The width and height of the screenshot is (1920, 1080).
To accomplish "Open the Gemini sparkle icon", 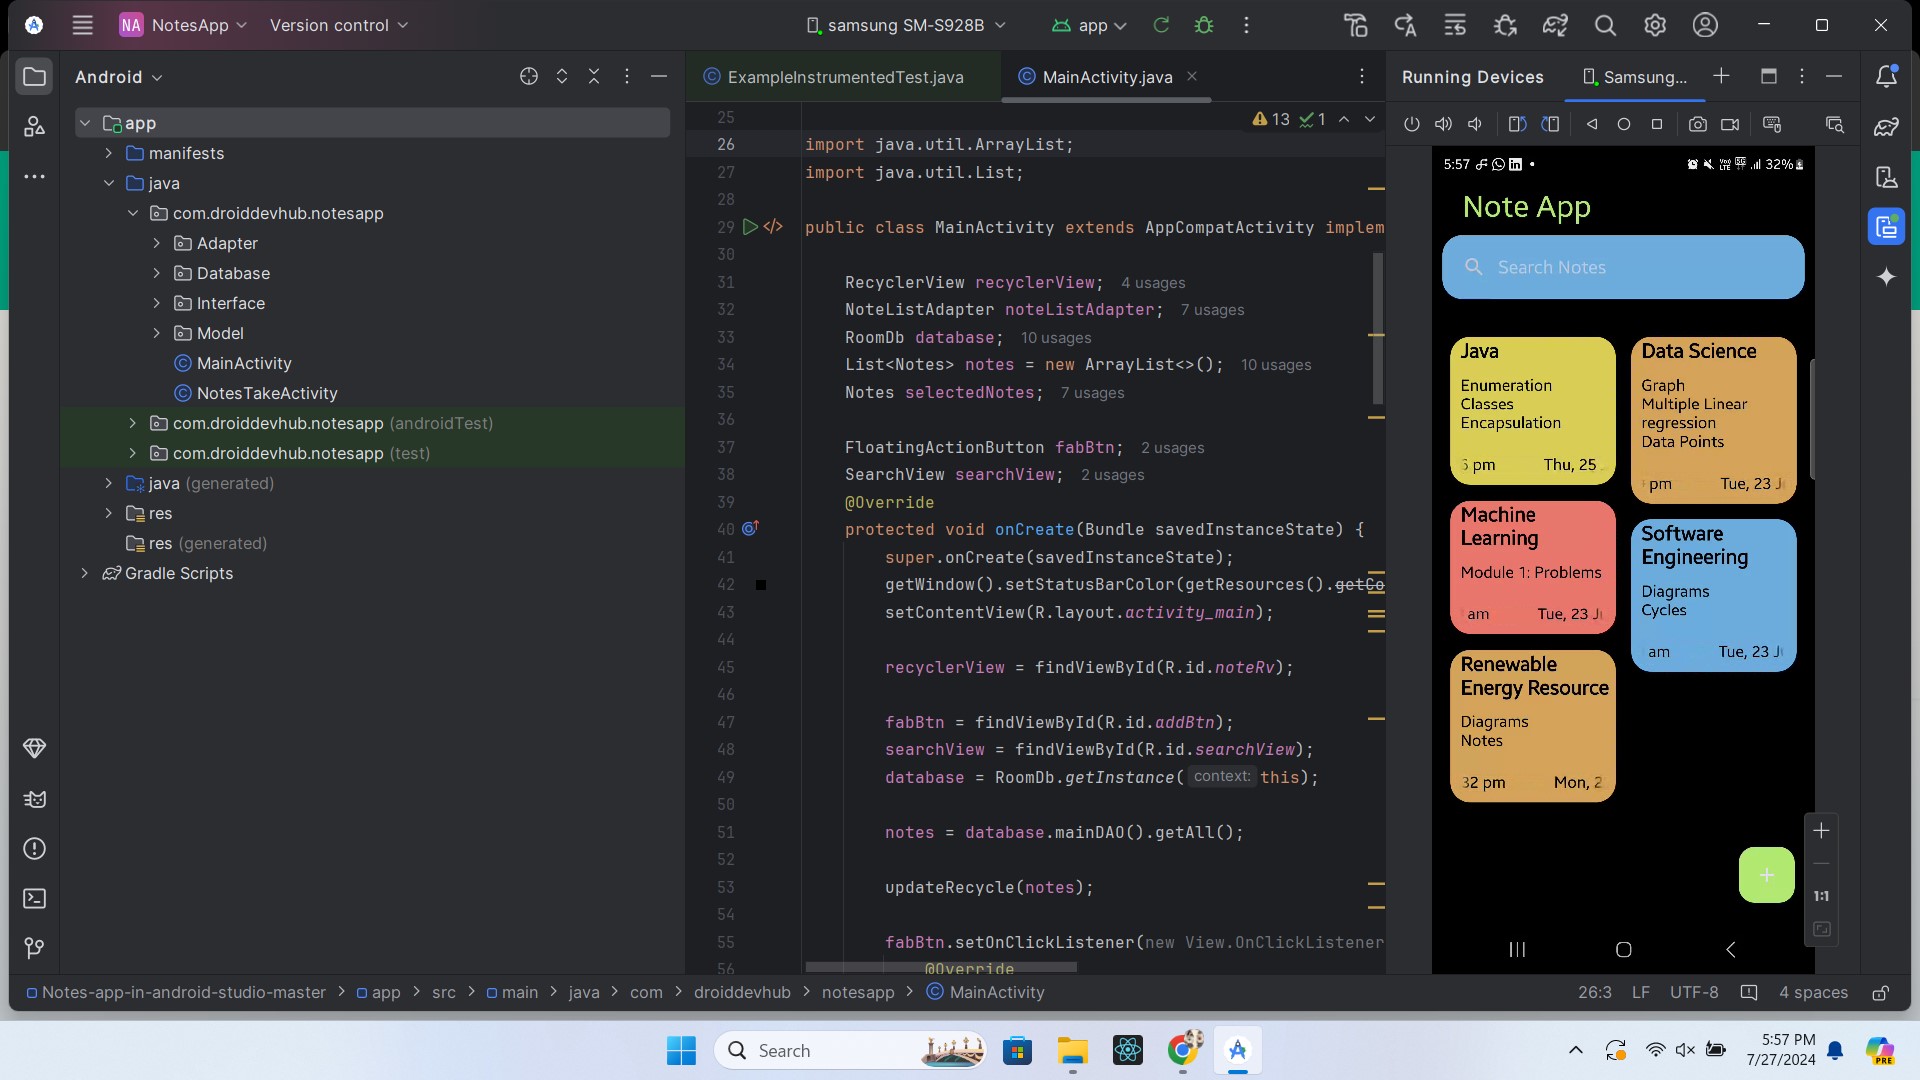I will 1886,277.
